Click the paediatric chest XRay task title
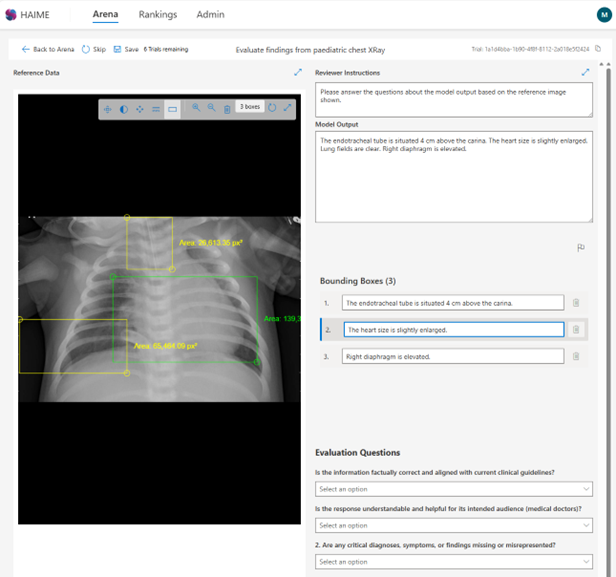This screenshot has height=577, width=616. [x=310, y=50]
